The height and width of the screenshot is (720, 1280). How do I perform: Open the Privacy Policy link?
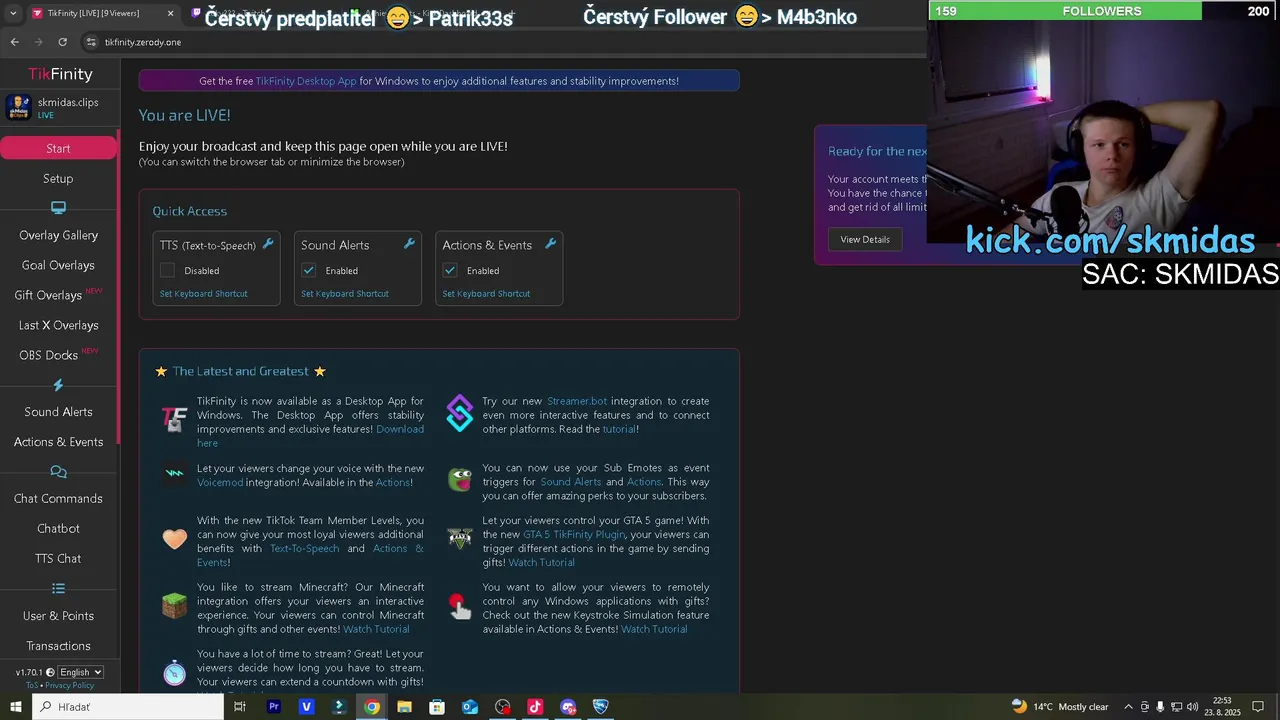tap(69, 685)
